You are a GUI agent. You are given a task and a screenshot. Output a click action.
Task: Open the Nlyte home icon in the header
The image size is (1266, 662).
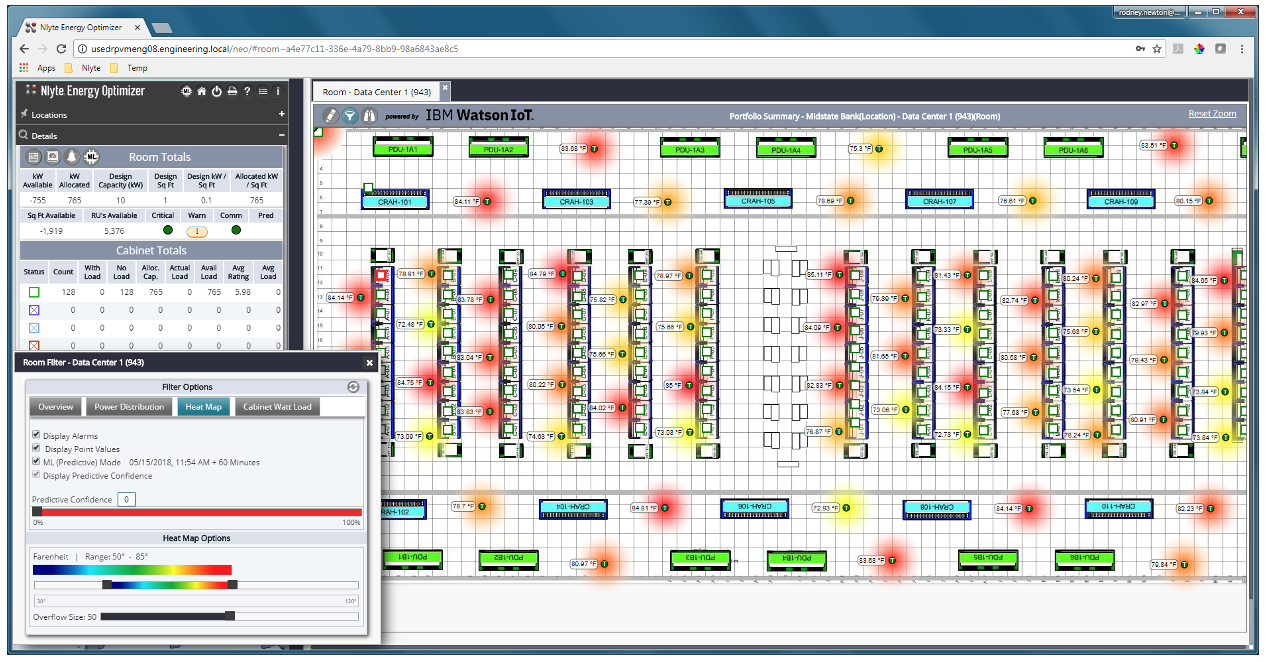[202, 91]
